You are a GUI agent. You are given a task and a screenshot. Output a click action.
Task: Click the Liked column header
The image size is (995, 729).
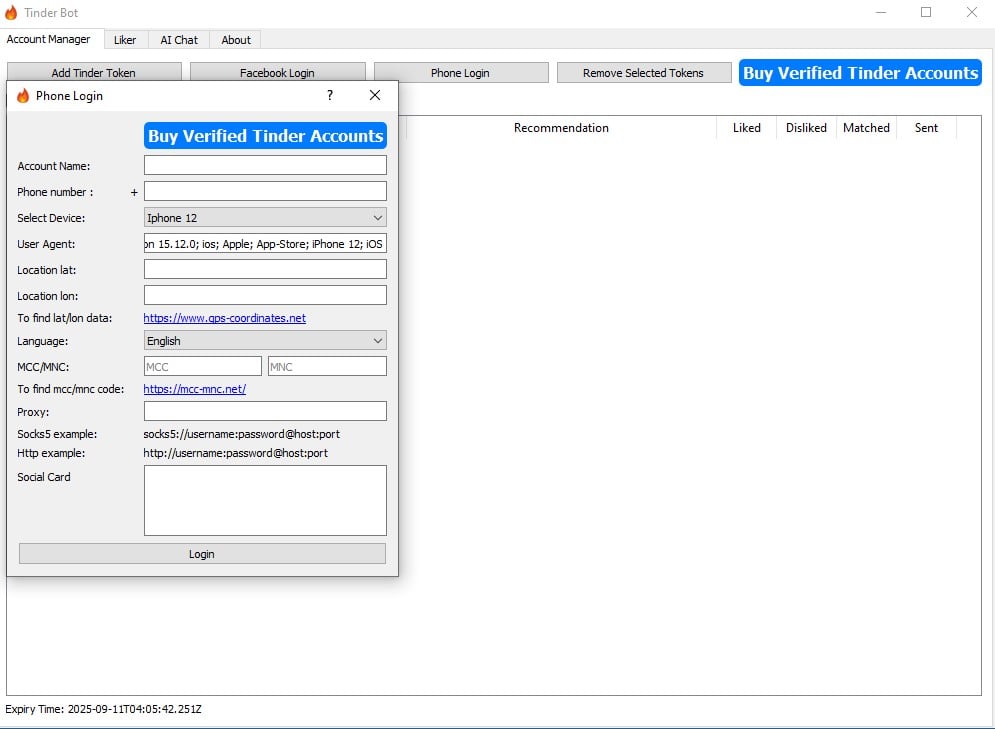tap(746, 128)
